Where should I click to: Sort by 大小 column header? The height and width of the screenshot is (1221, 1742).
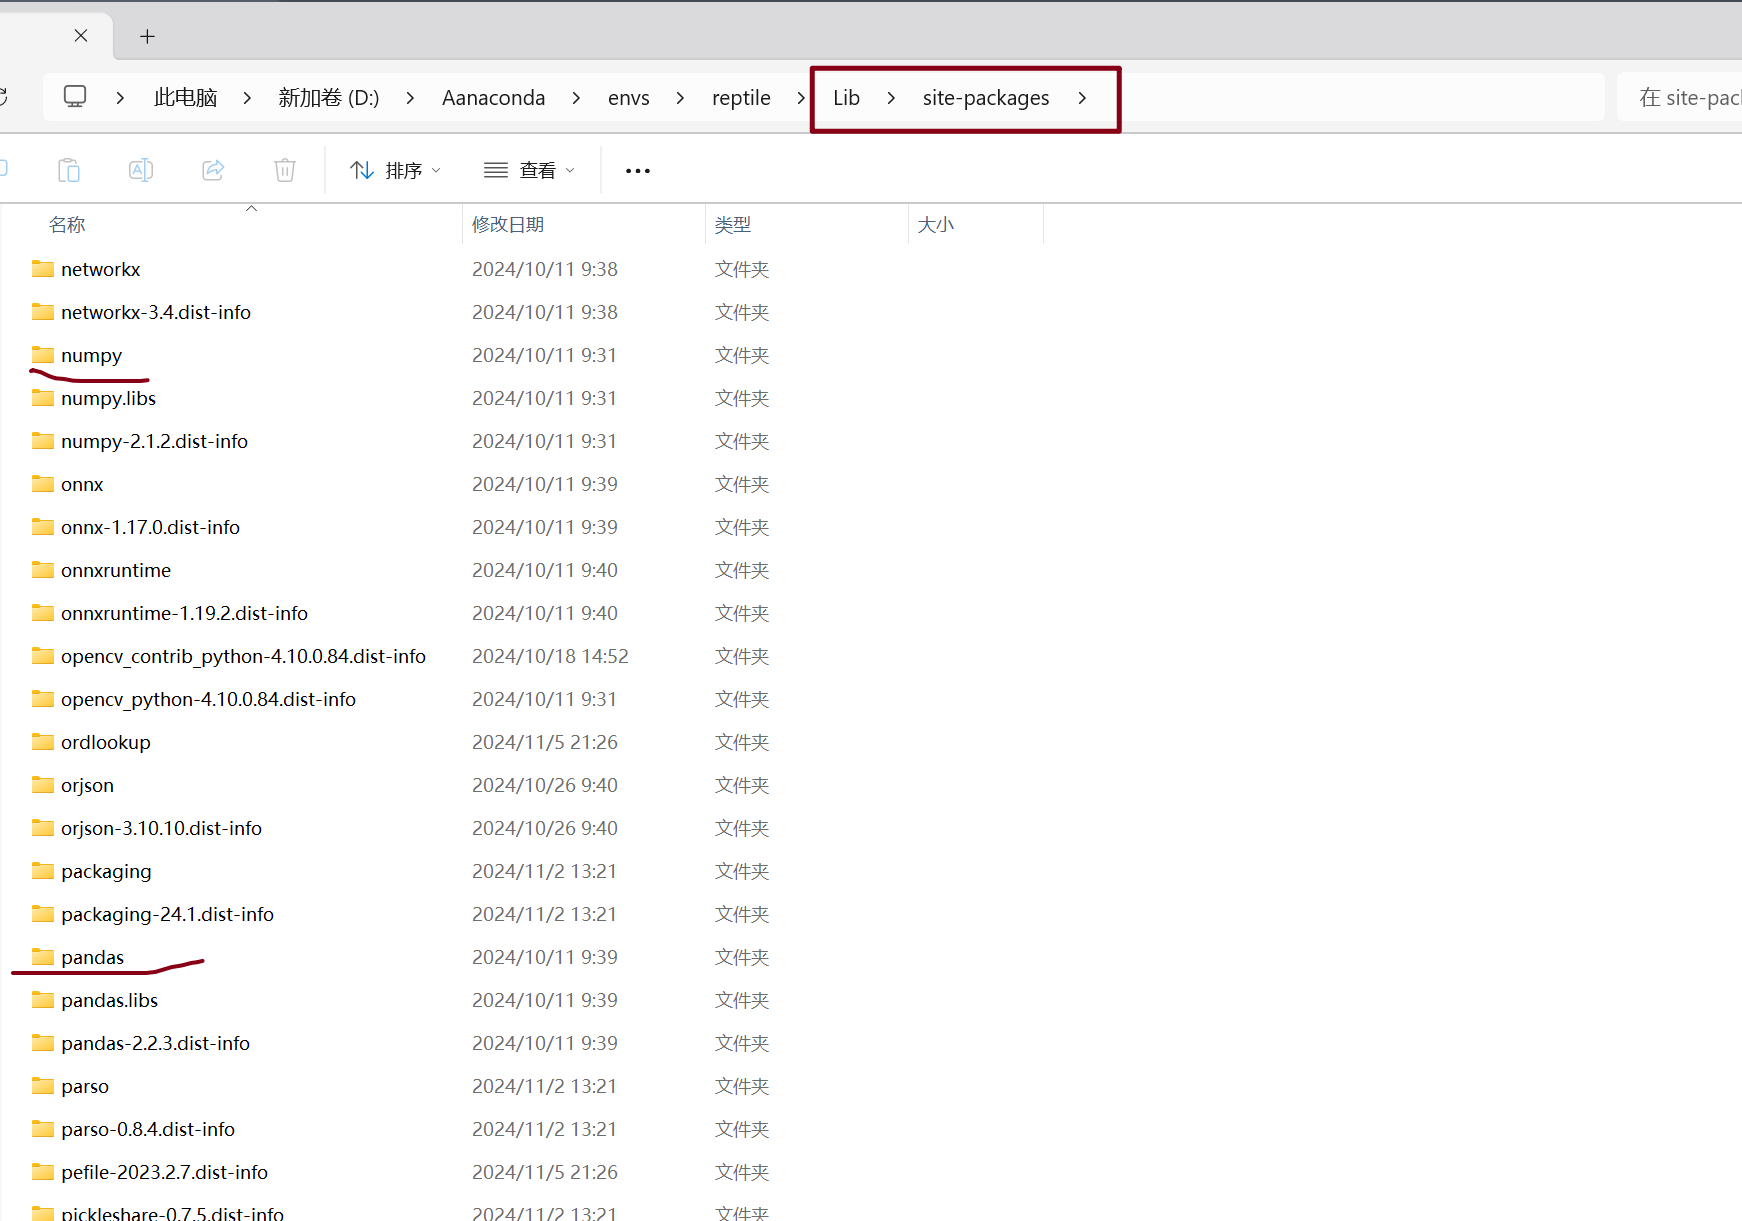[936, 225]
